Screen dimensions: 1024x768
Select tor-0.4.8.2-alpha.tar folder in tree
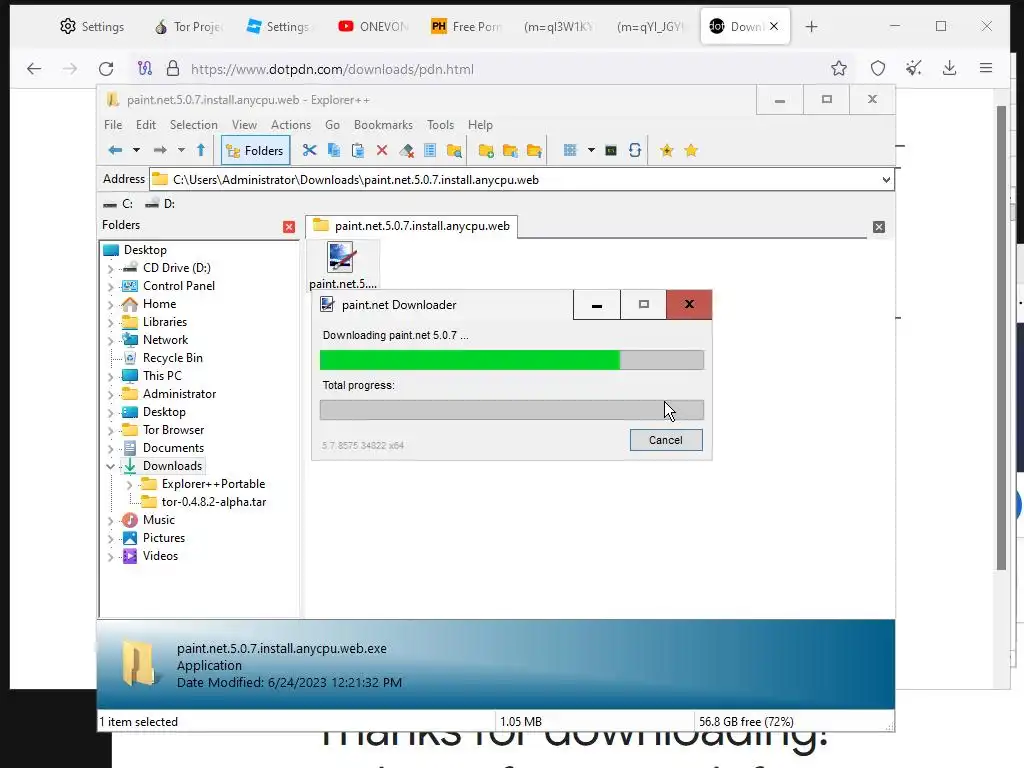[x=214, y=502]
